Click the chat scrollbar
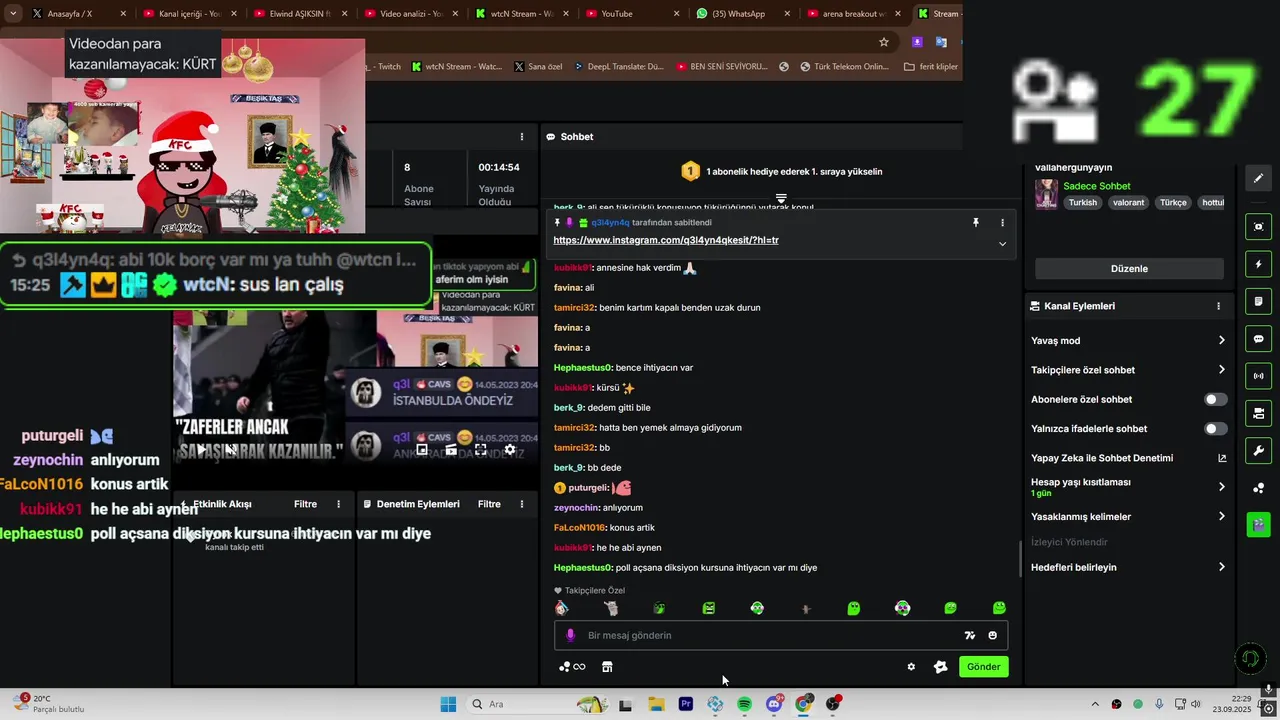 [1020, 559]
